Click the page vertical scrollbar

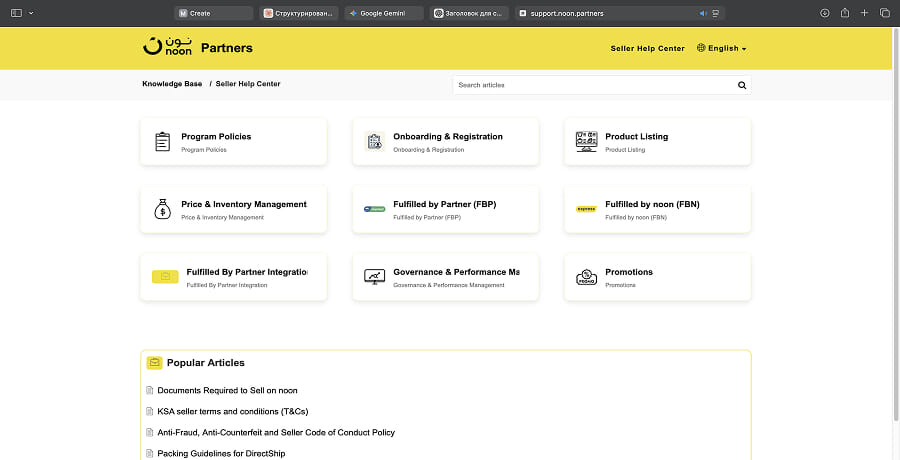[x=897, y=224]
